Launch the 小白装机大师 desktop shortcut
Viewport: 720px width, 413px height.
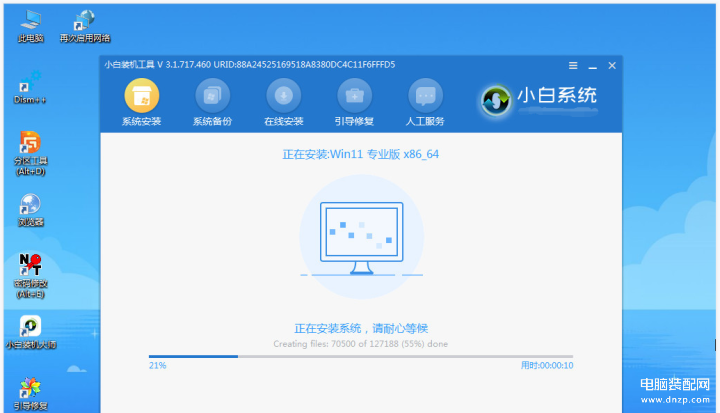[30, 332]
